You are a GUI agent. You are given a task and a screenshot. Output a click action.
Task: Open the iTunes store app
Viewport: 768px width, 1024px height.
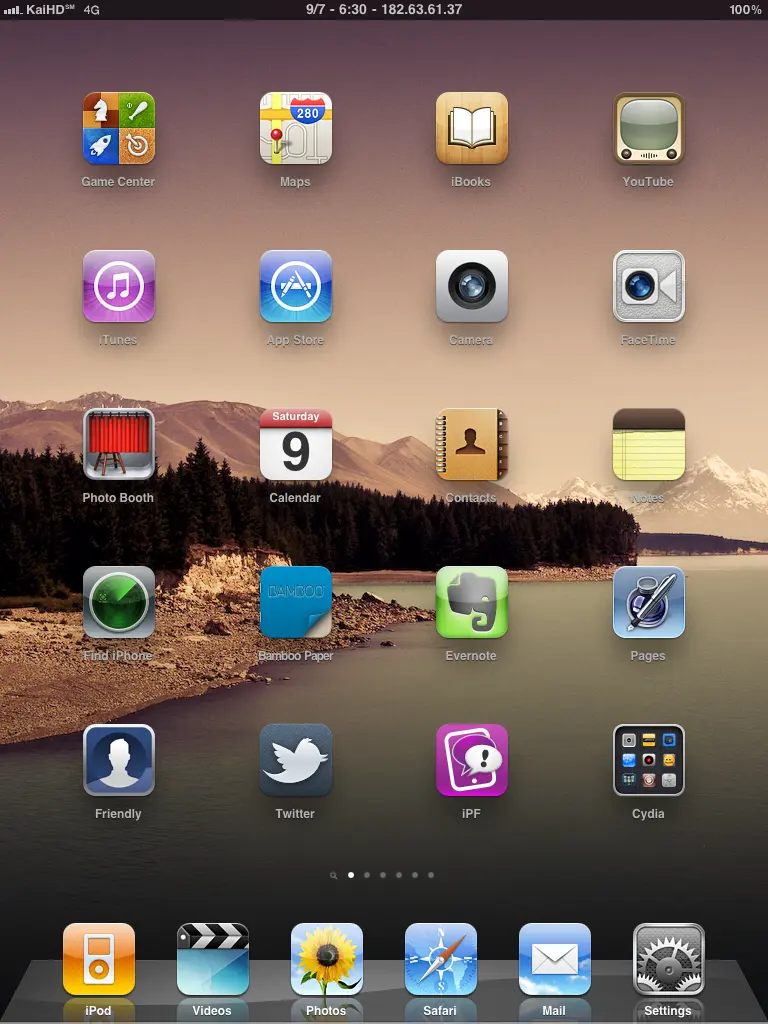pos(118,287)
